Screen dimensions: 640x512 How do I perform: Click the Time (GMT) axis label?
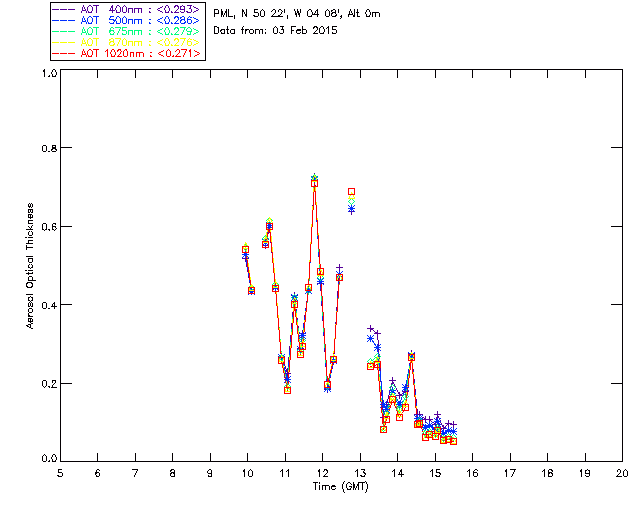point(340,487)
